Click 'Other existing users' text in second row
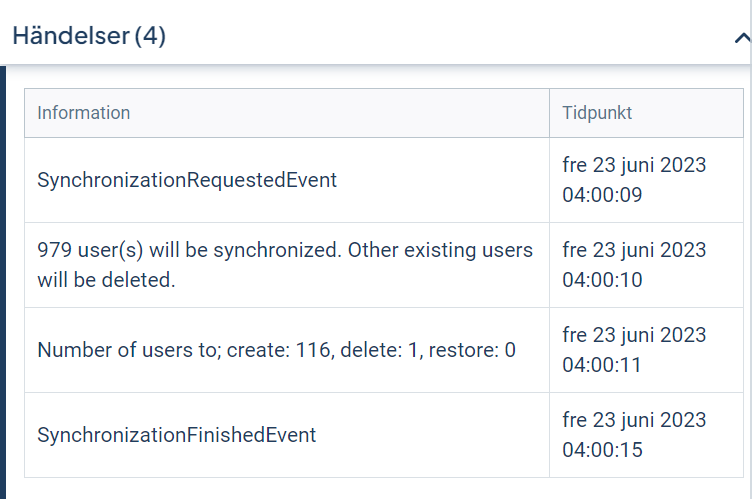752x499 pixels. tap(440, 250)
